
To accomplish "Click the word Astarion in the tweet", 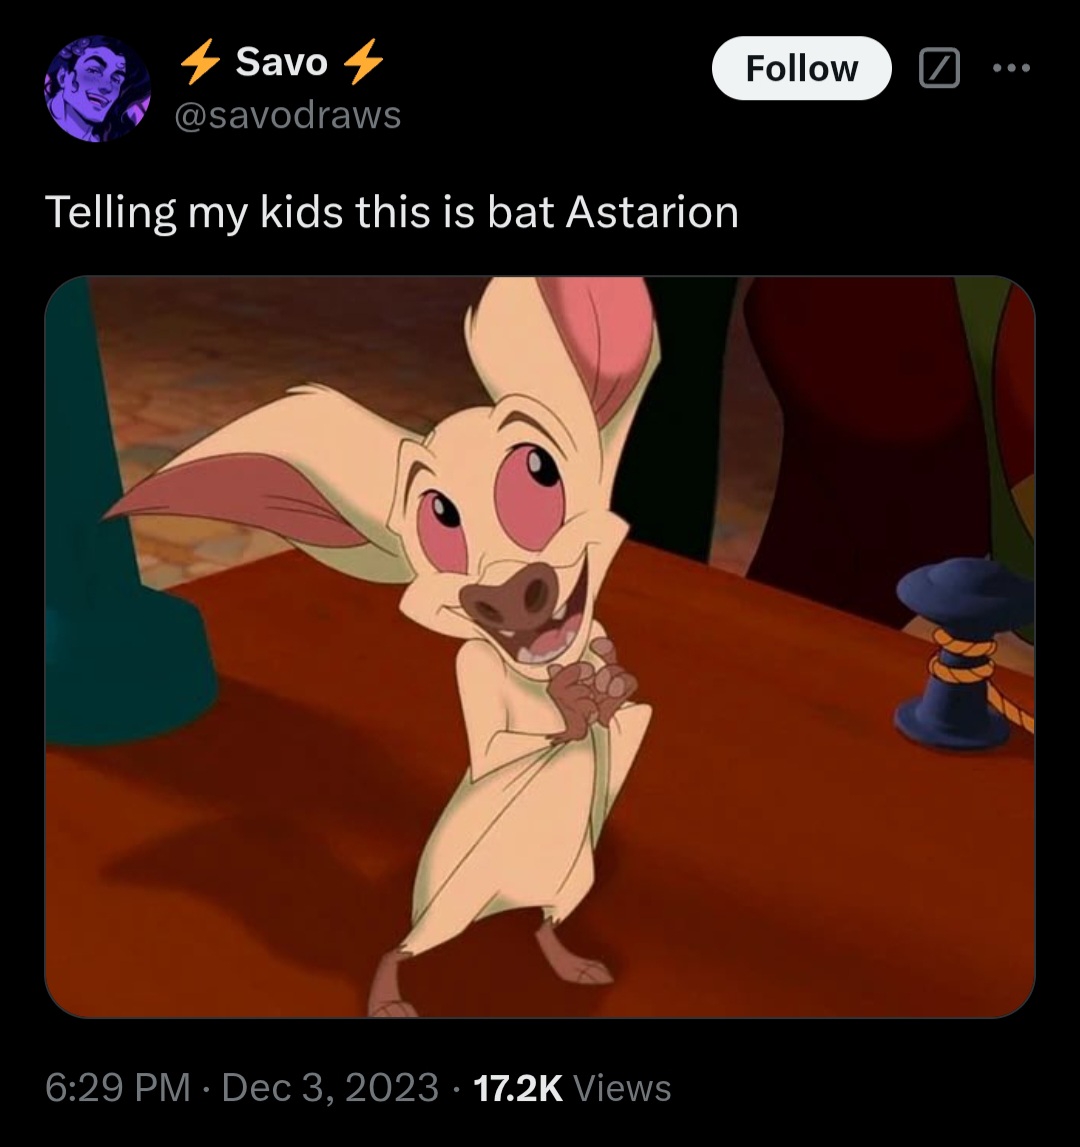I will coord(652,211).
